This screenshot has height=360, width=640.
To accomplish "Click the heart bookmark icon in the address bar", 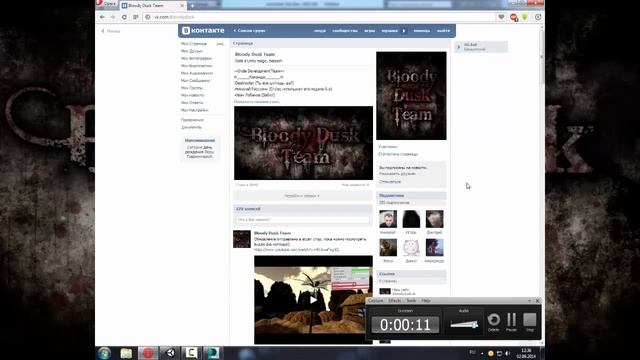I will (x=501, y=17).
